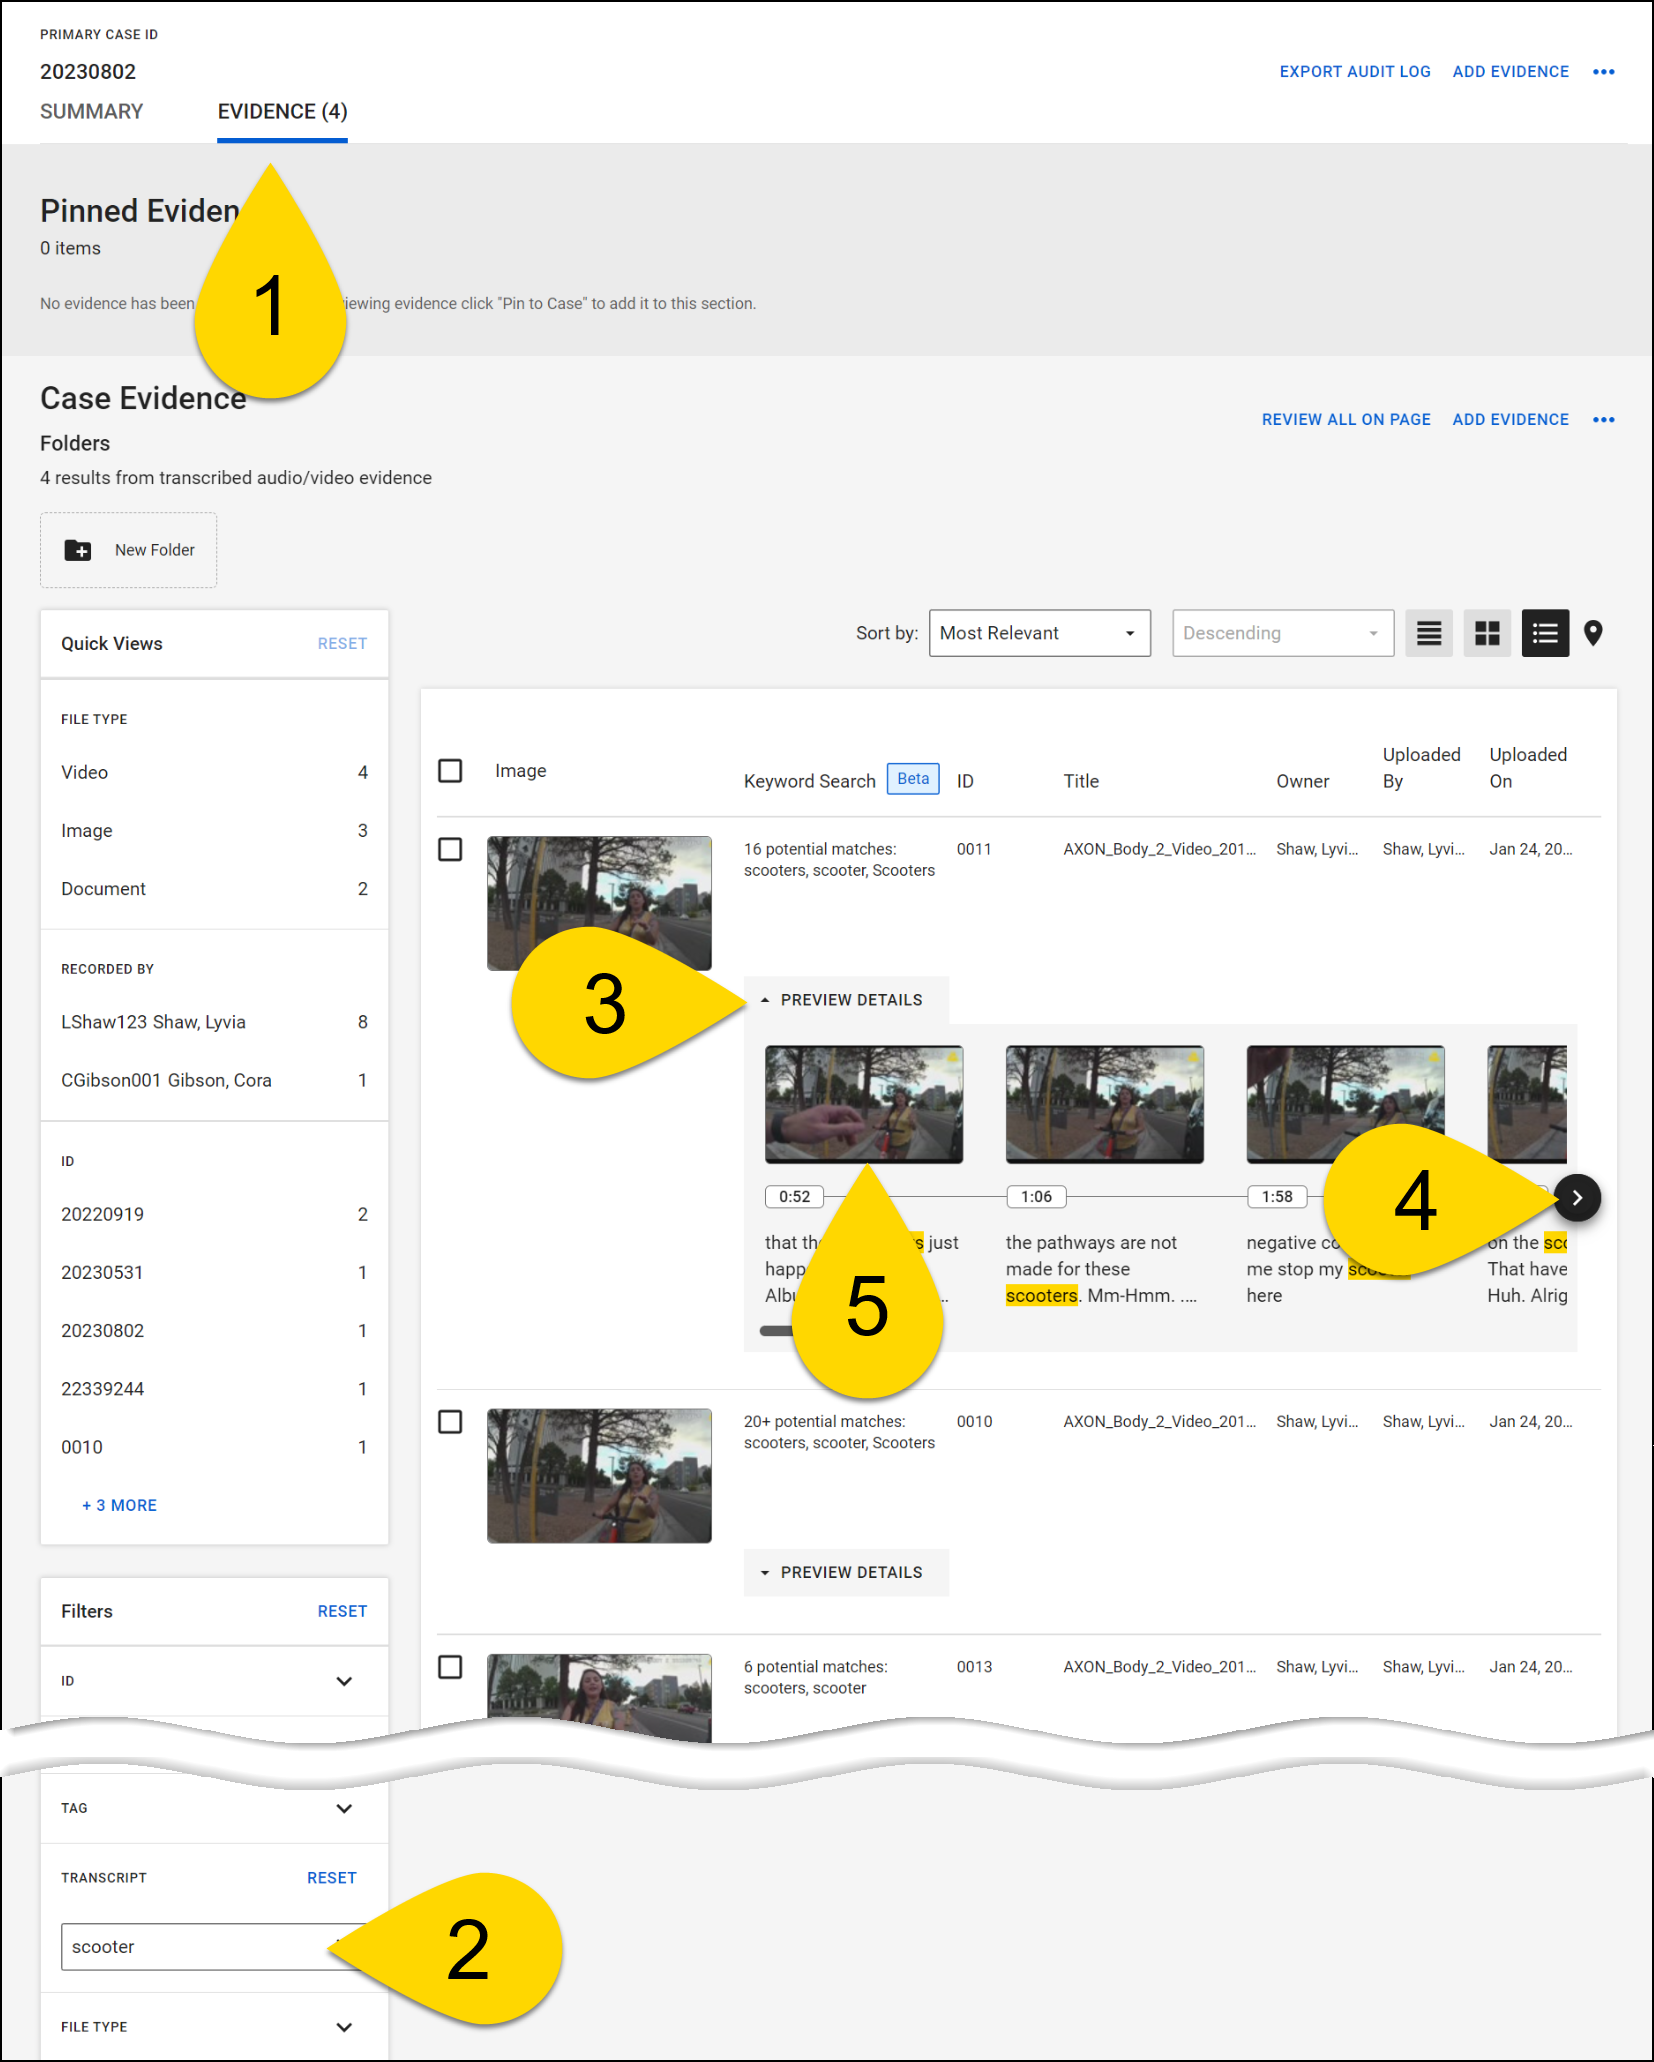1654x2062 pixels.
Task: Switch to the Summary tab
Action: tap(92, 112)
